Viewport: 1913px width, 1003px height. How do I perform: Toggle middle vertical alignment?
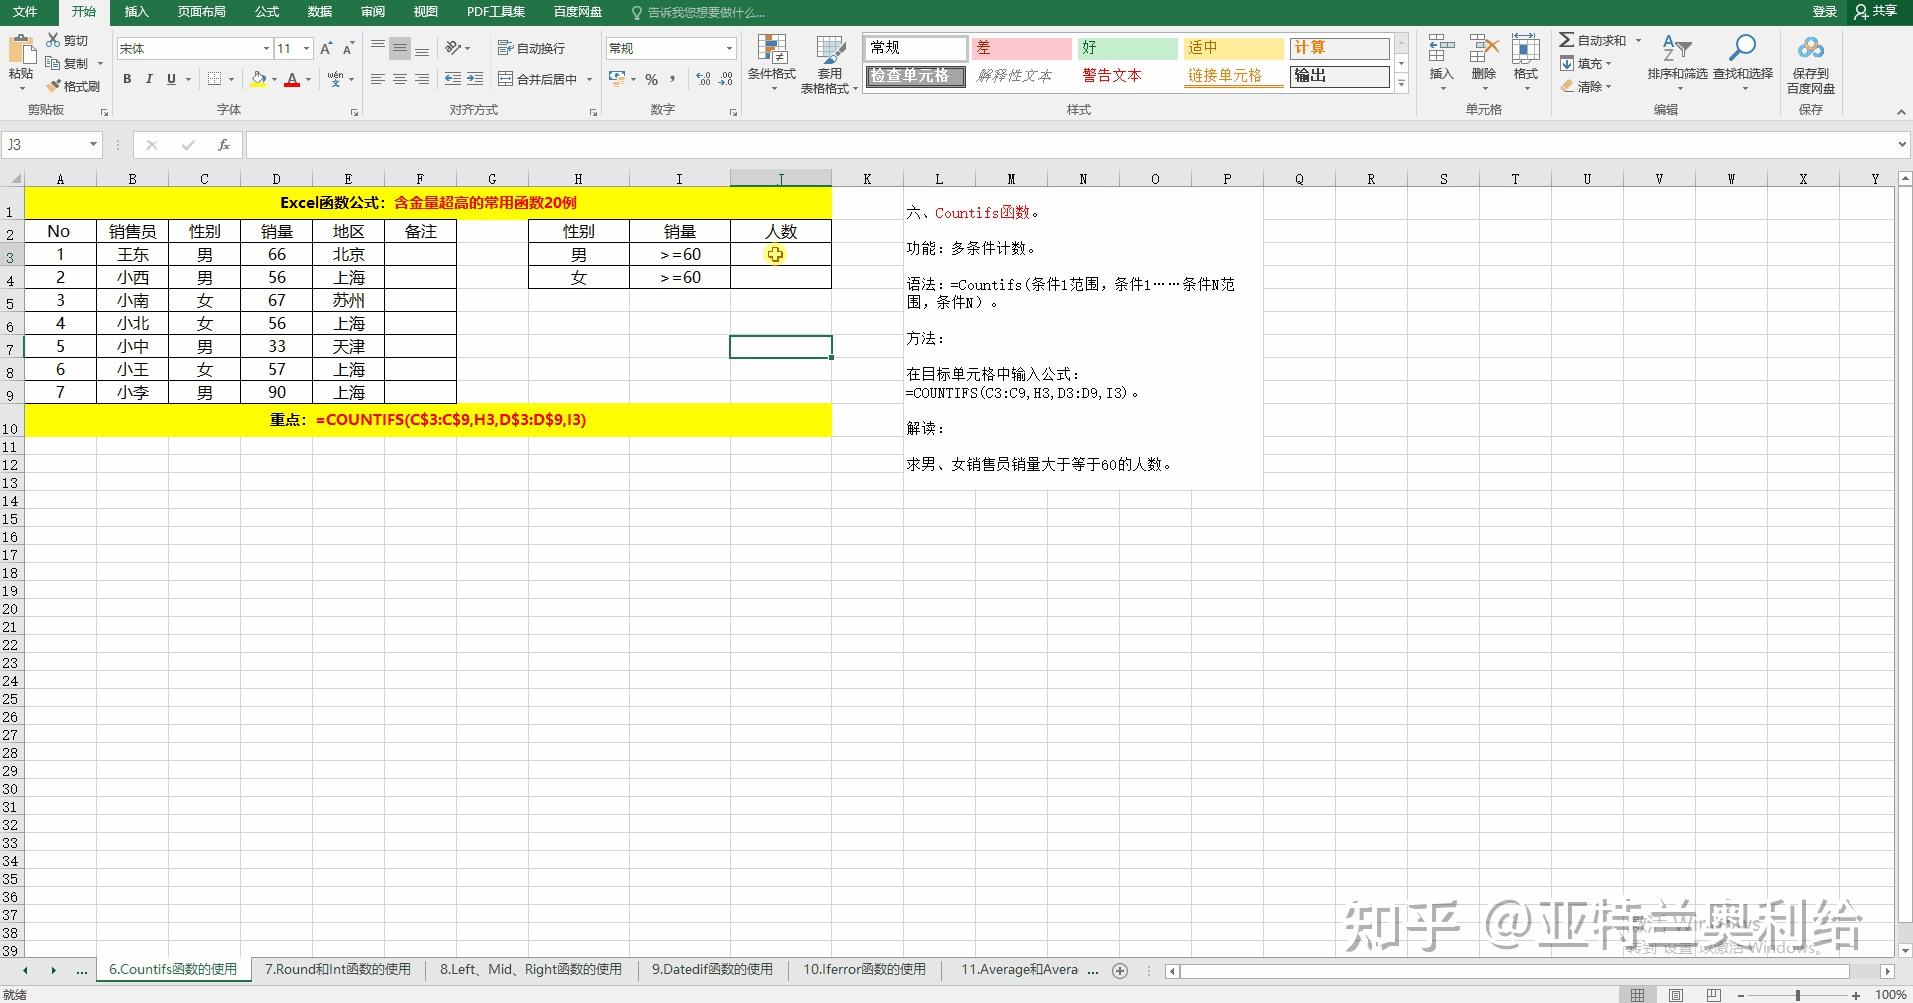click(x=399, y=48)
